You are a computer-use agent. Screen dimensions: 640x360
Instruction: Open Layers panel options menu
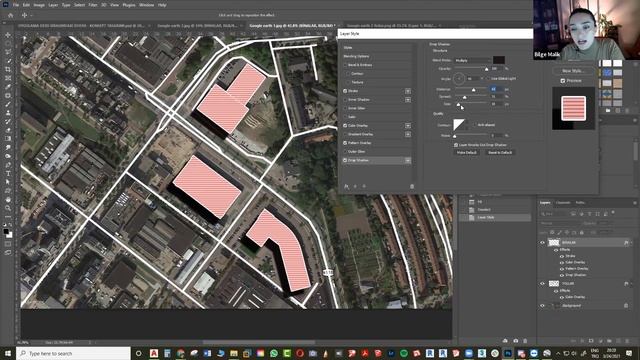click(635, 202)
